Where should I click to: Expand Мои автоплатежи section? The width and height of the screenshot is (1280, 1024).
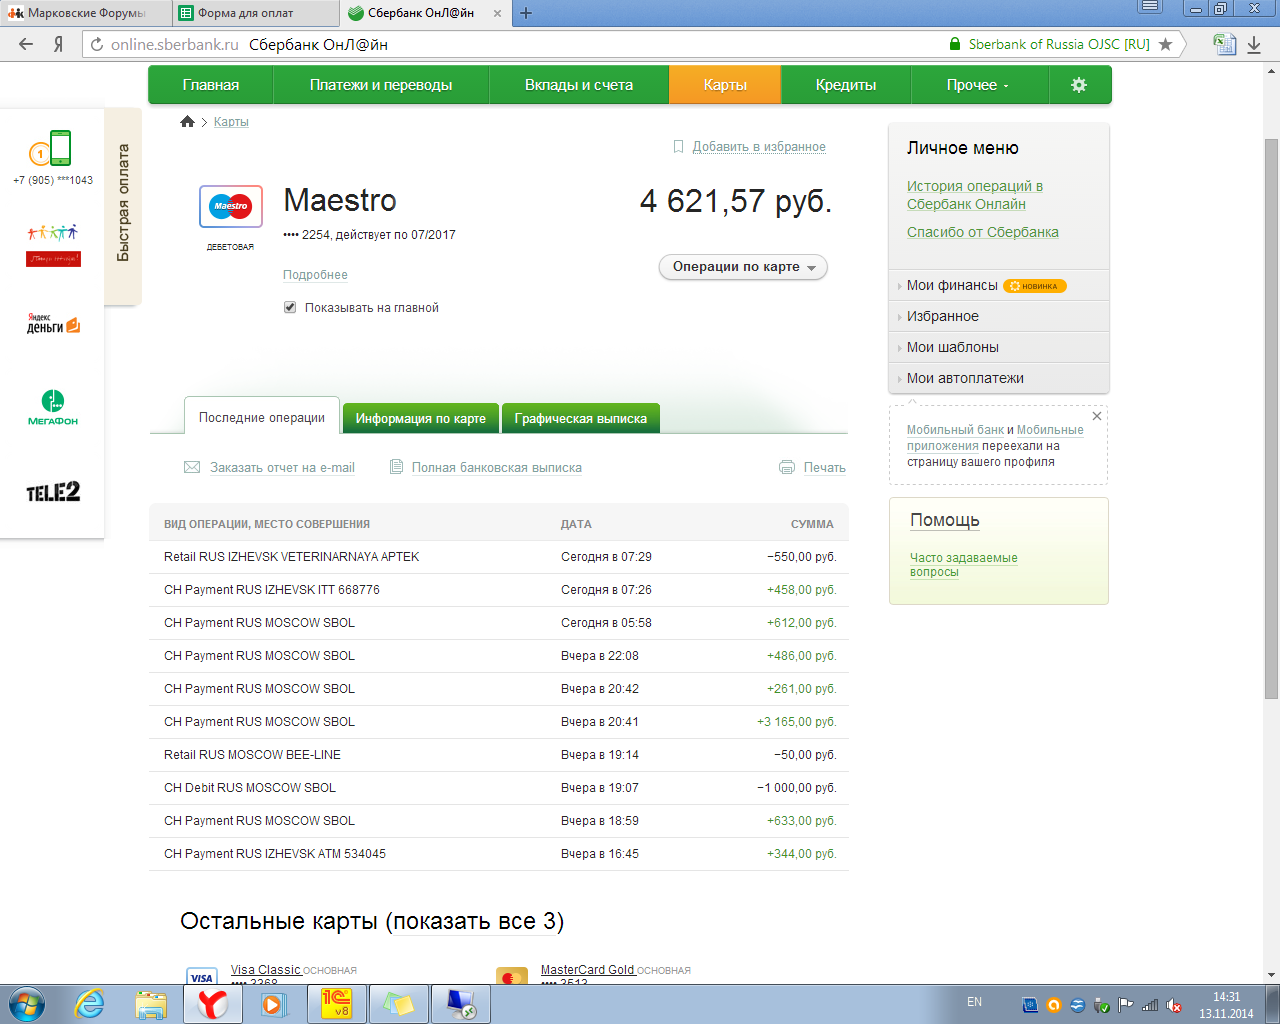point(965,378)
